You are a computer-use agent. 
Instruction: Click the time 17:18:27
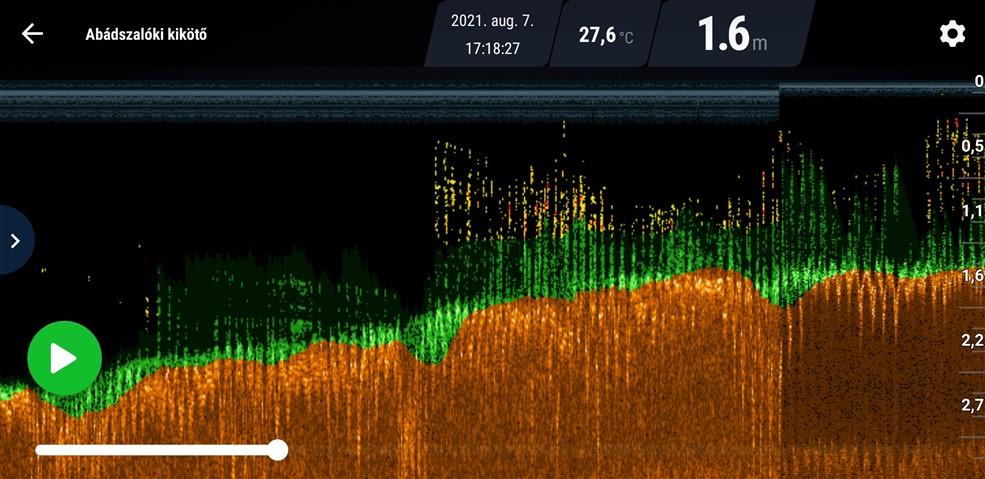492,48
